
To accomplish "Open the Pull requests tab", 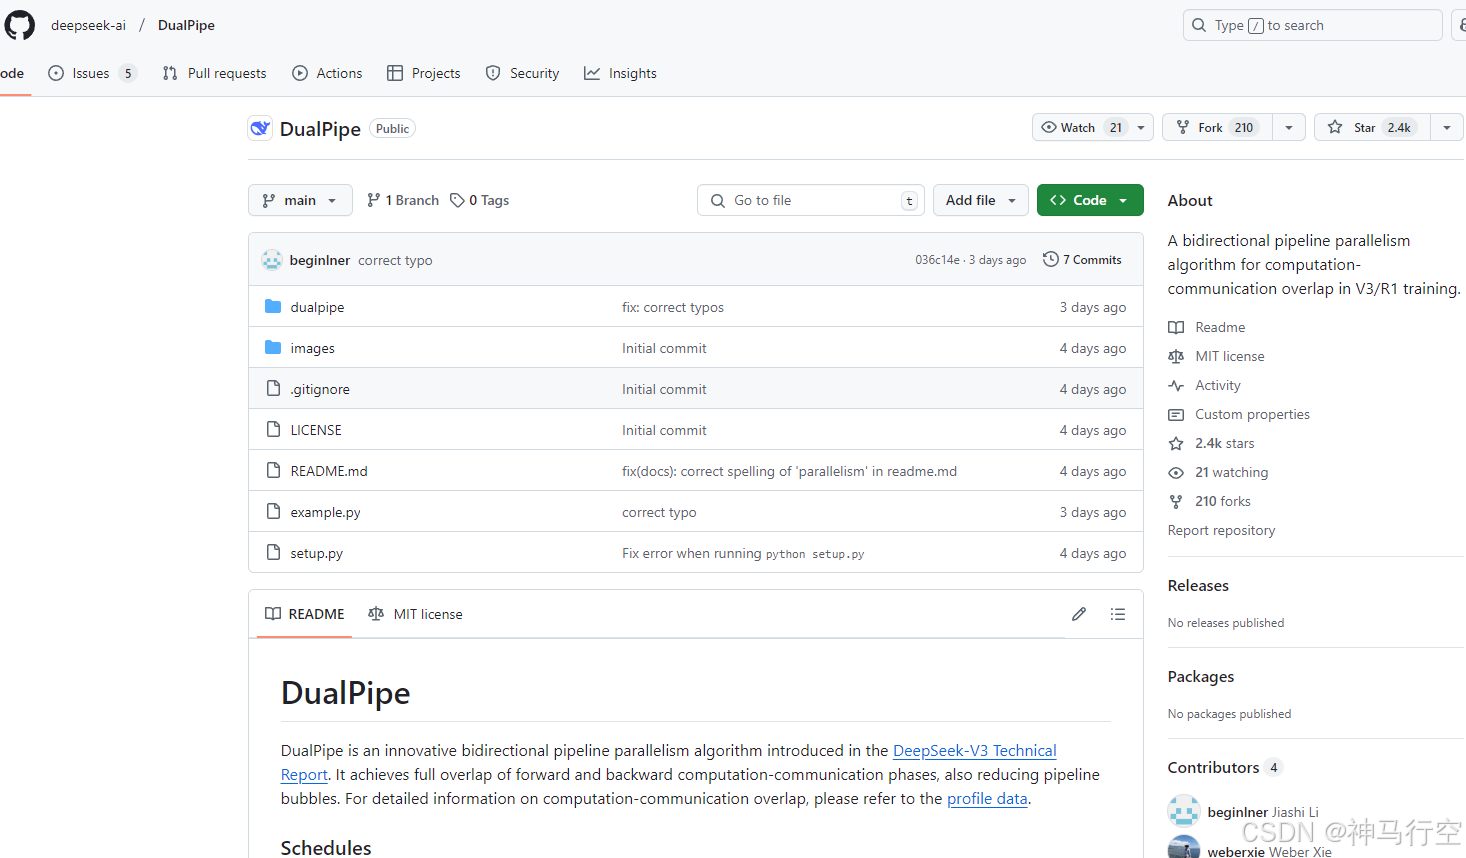I will (x=214, y=73).
